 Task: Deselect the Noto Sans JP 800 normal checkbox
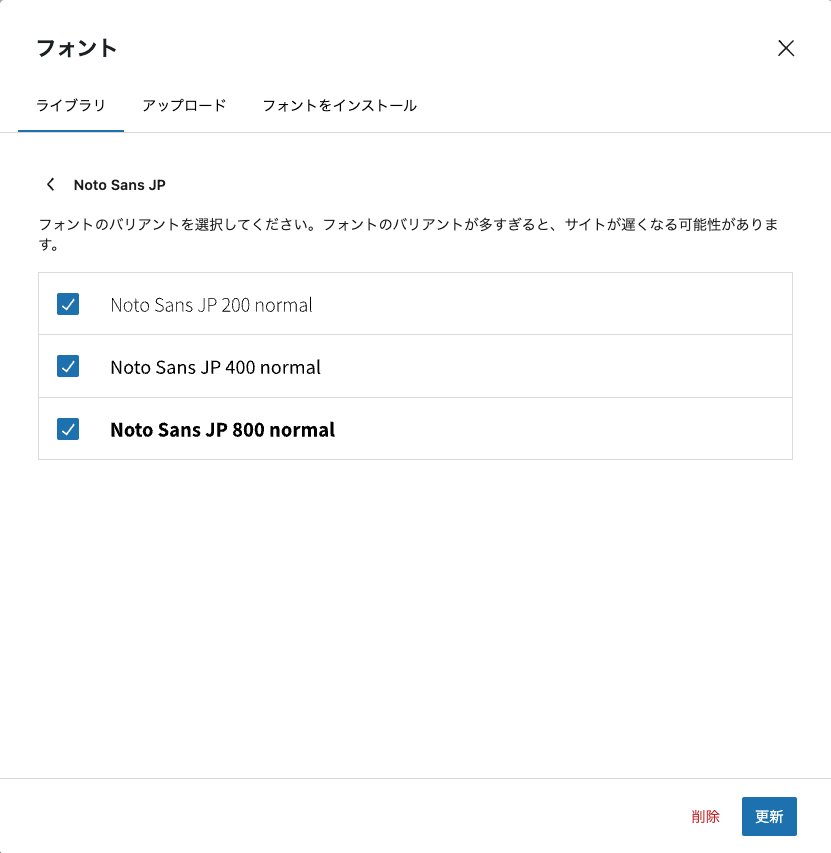click(x=68, y=429)
